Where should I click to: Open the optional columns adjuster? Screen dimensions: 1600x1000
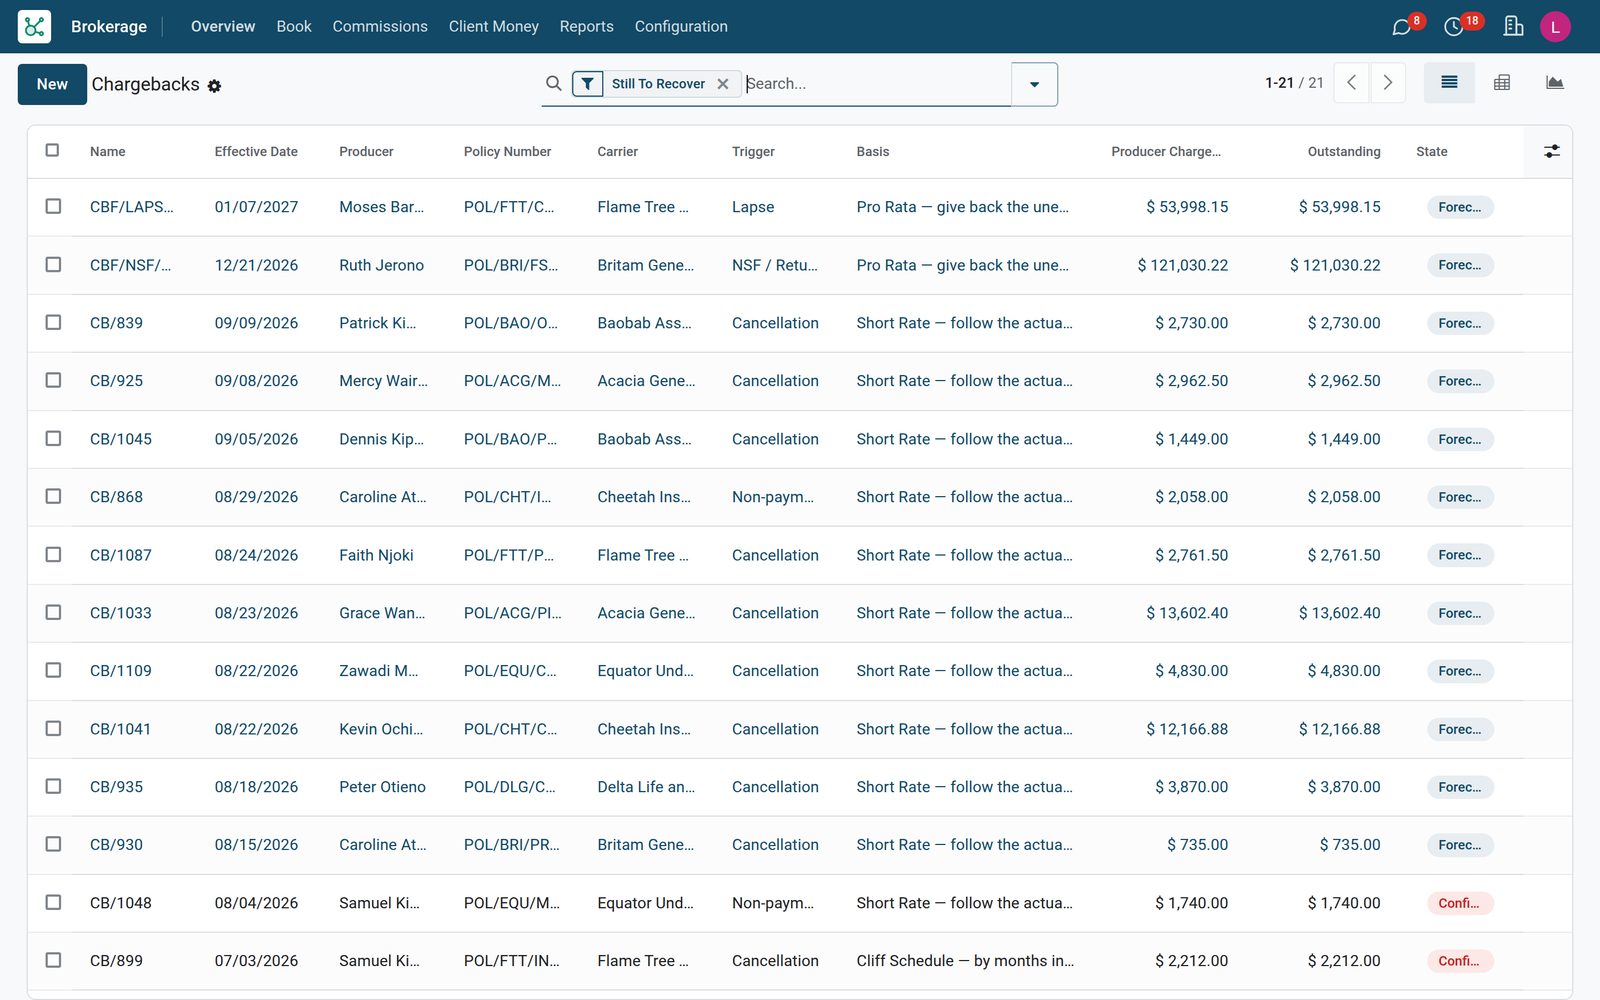tap(1551, 151)
